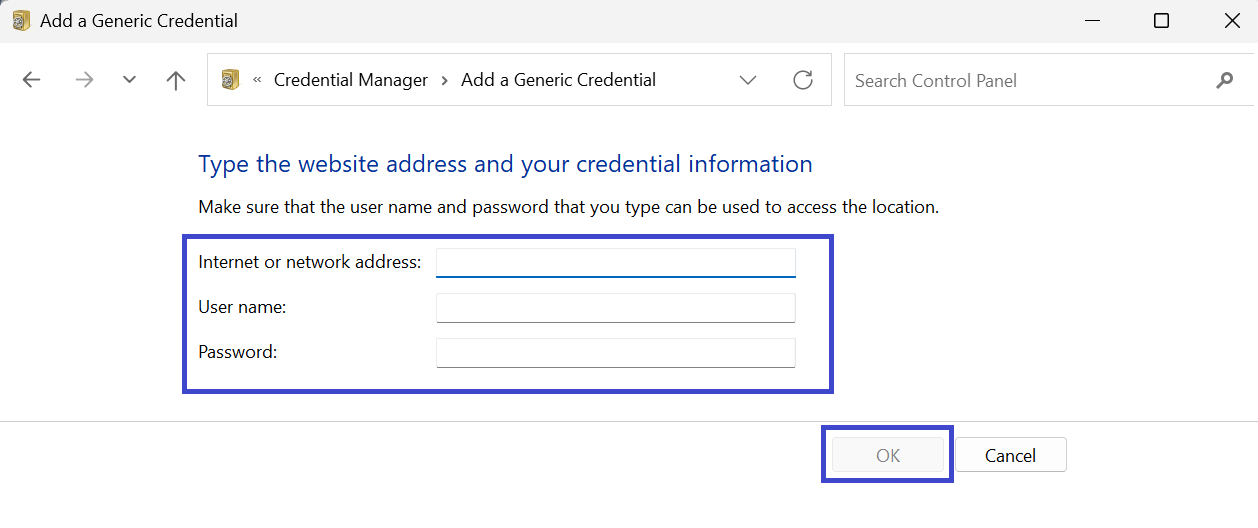The height and width of the screenshot is (528, 1258).
Task: Close the Add a Generic Credential window
Action: [1232, 21]
